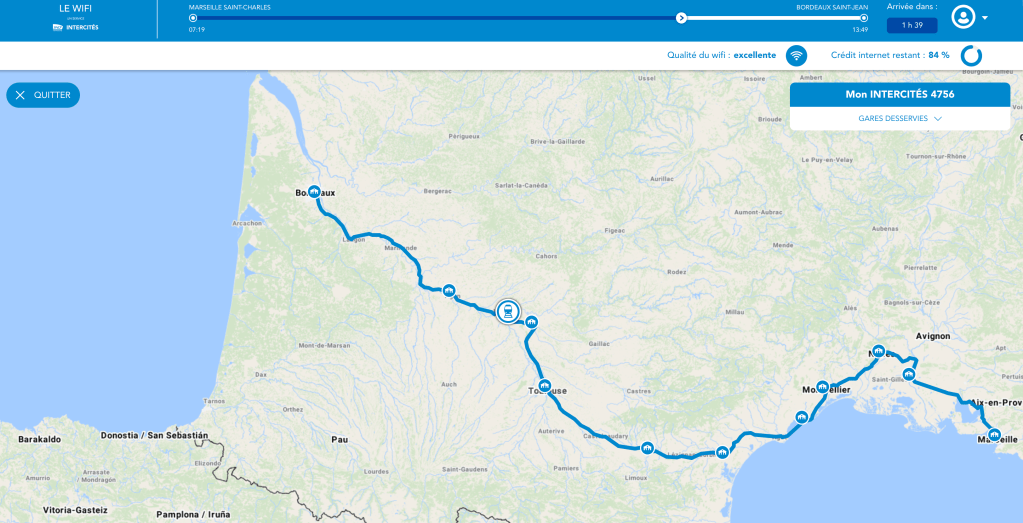Click the Montpellier station marker icon
The image size is (1023, 523).
click(x=822, y=386)
